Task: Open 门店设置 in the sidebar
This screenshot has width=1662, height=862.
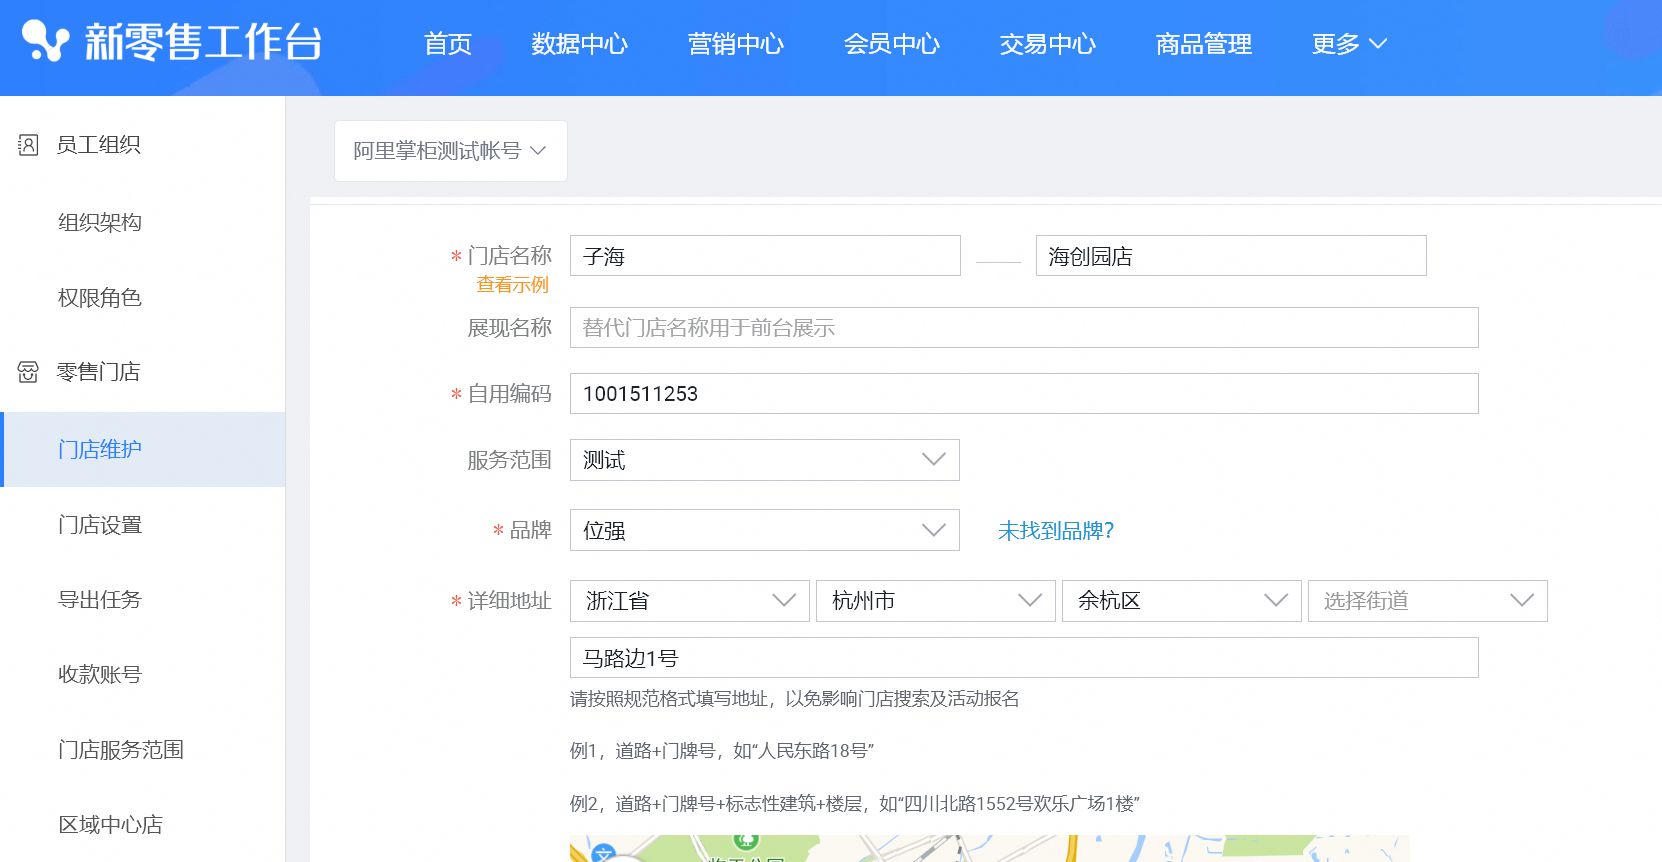Action: [100, 525]
